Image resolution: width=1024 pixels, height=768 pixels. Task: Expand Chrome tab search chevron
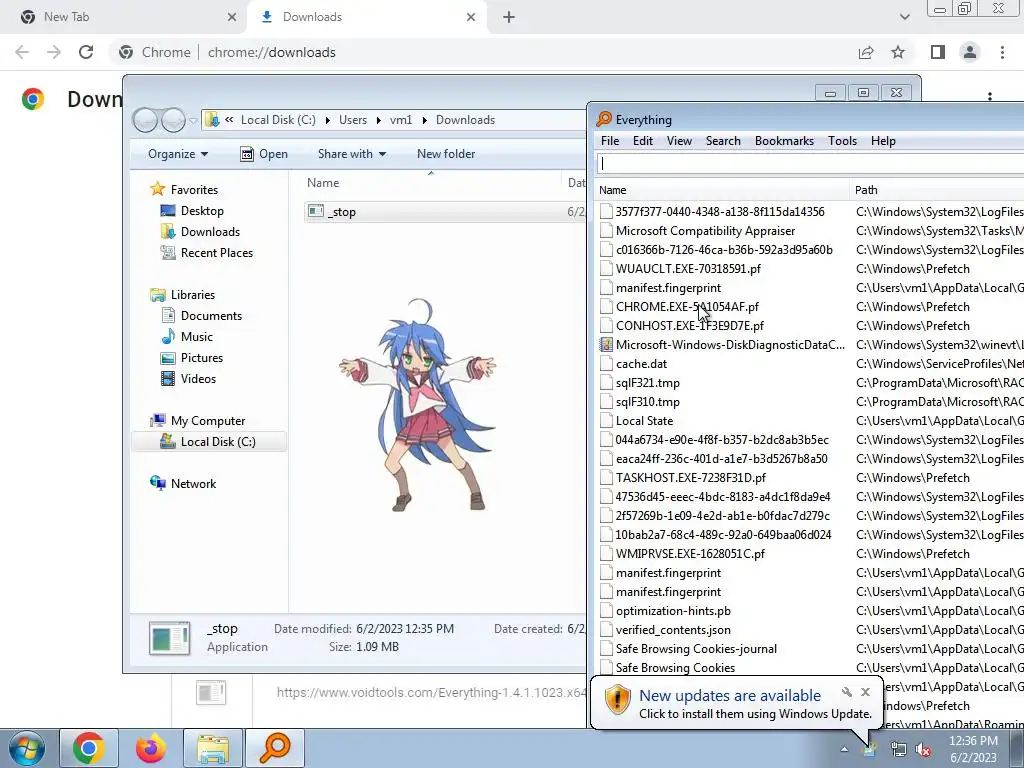click(904, 17)
